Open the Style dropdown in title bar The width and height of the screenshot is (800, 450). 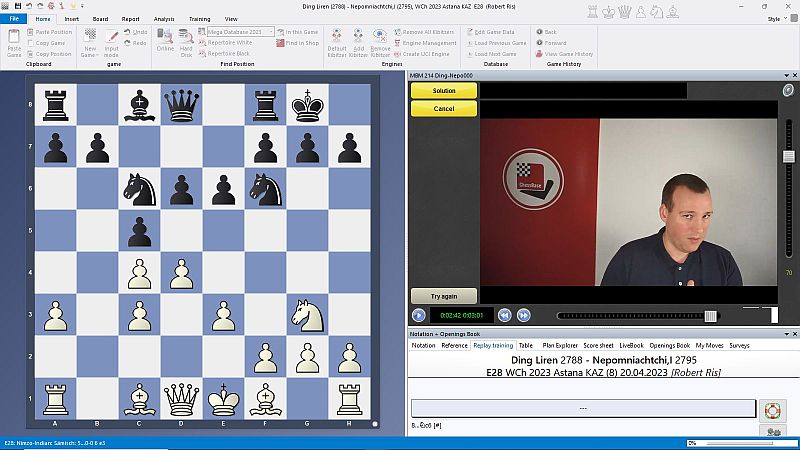pos(776,19)
